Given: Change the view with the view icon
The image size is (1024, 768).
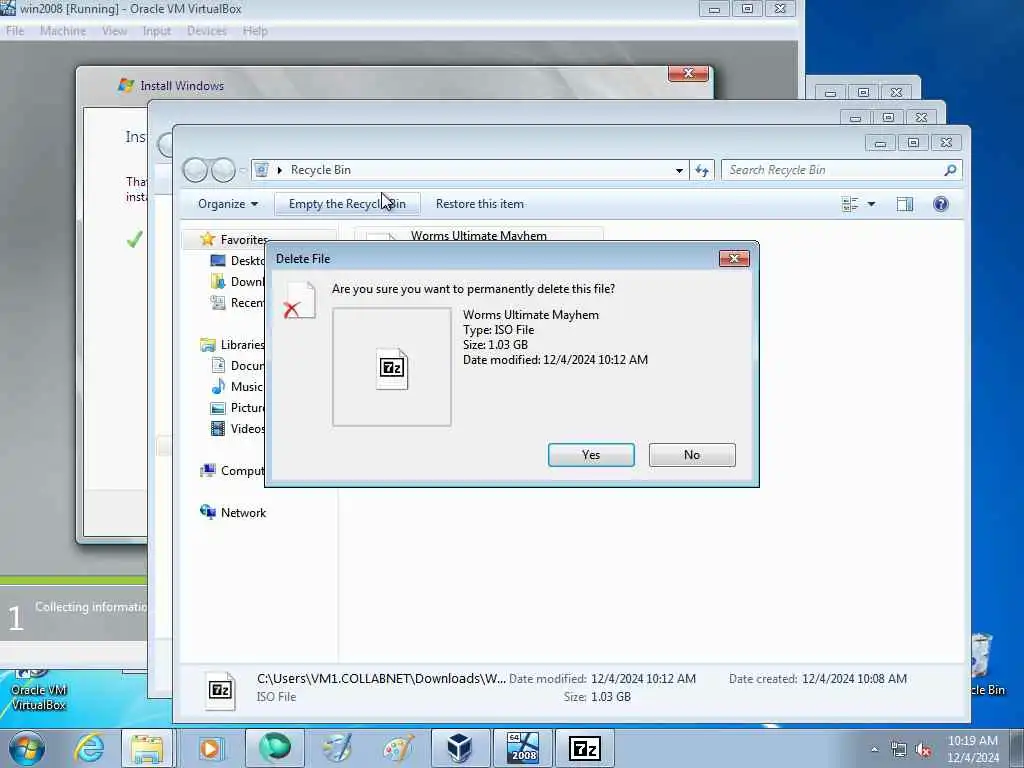Looking at the screenshot, I should point(850,204).
